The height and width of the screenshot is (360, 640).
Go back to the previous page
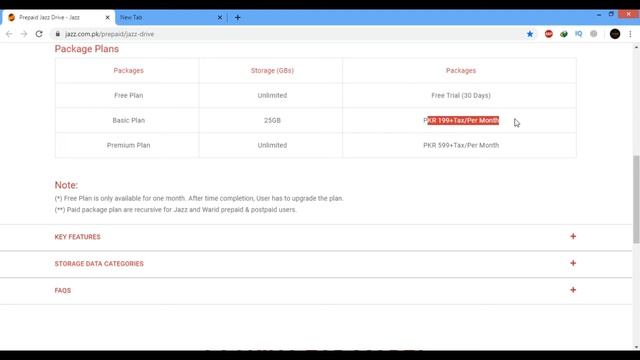click(x=9, y=34)
